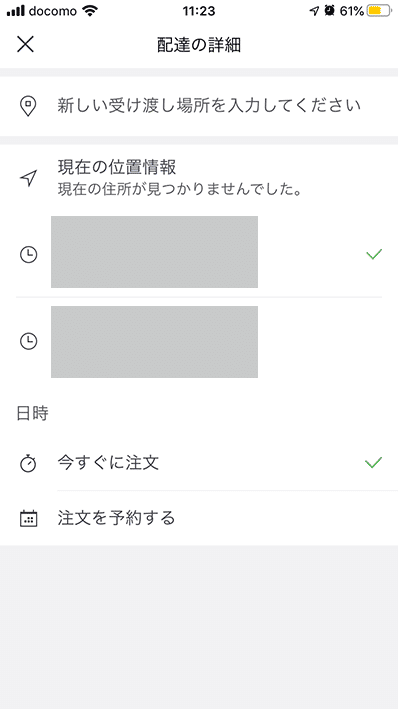Viewport: 398px width, 709px height.
Task: Tap green checkmark beside 今すぐに注文
Action: click(x=374, y=463)
